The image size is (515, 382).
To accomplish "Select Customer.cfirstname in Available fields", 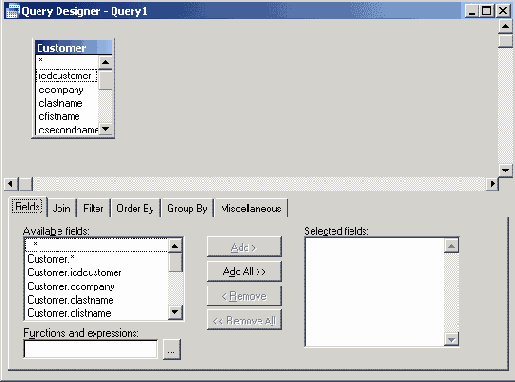I will coord(97,313).
